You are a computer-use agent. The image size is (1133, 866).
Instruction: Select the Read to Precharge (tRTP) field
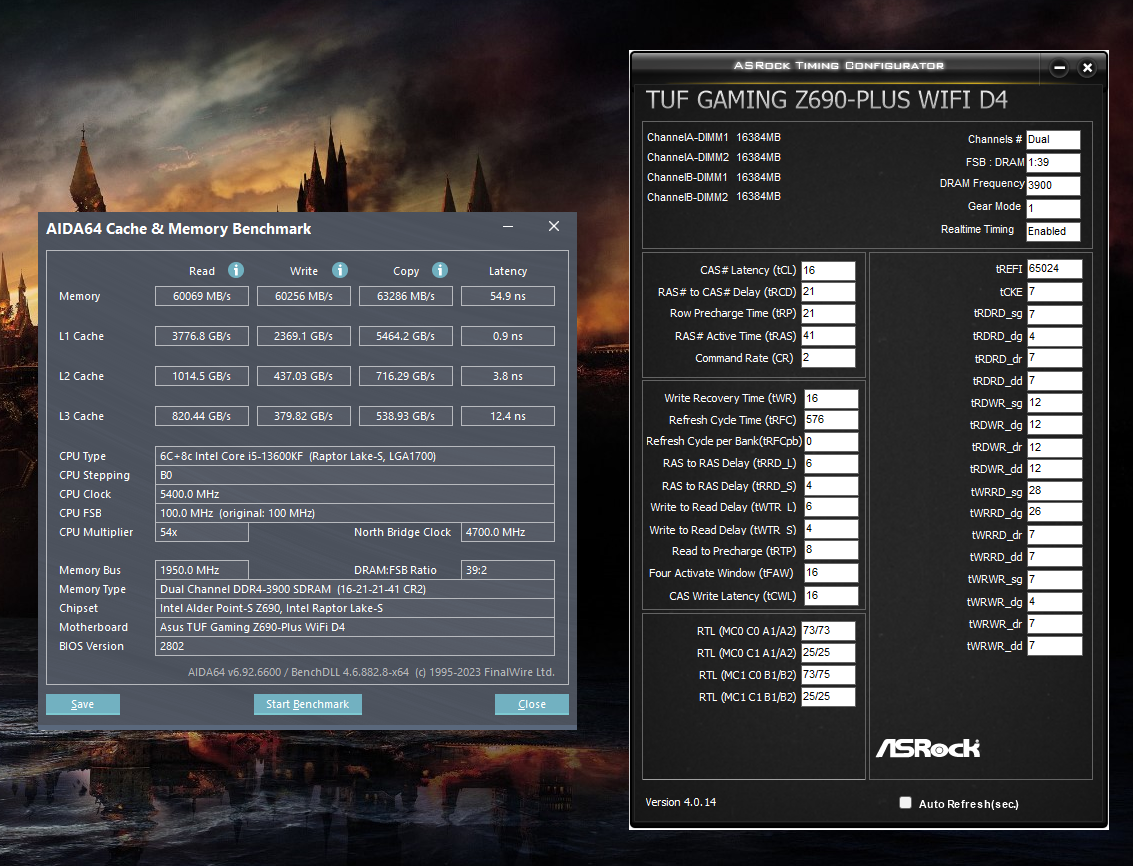tap(831, 550)
